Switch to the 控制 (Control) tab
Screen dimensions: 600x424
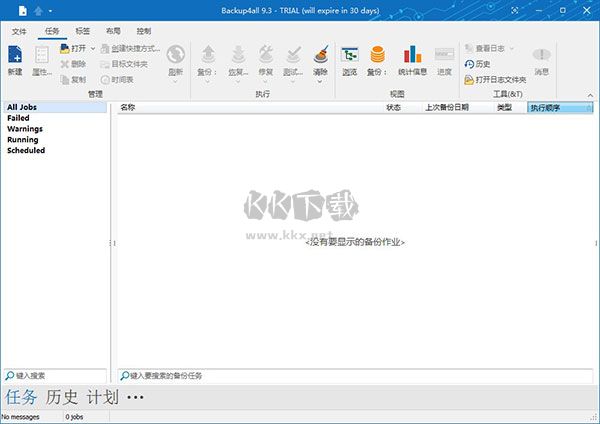(144, 31)
